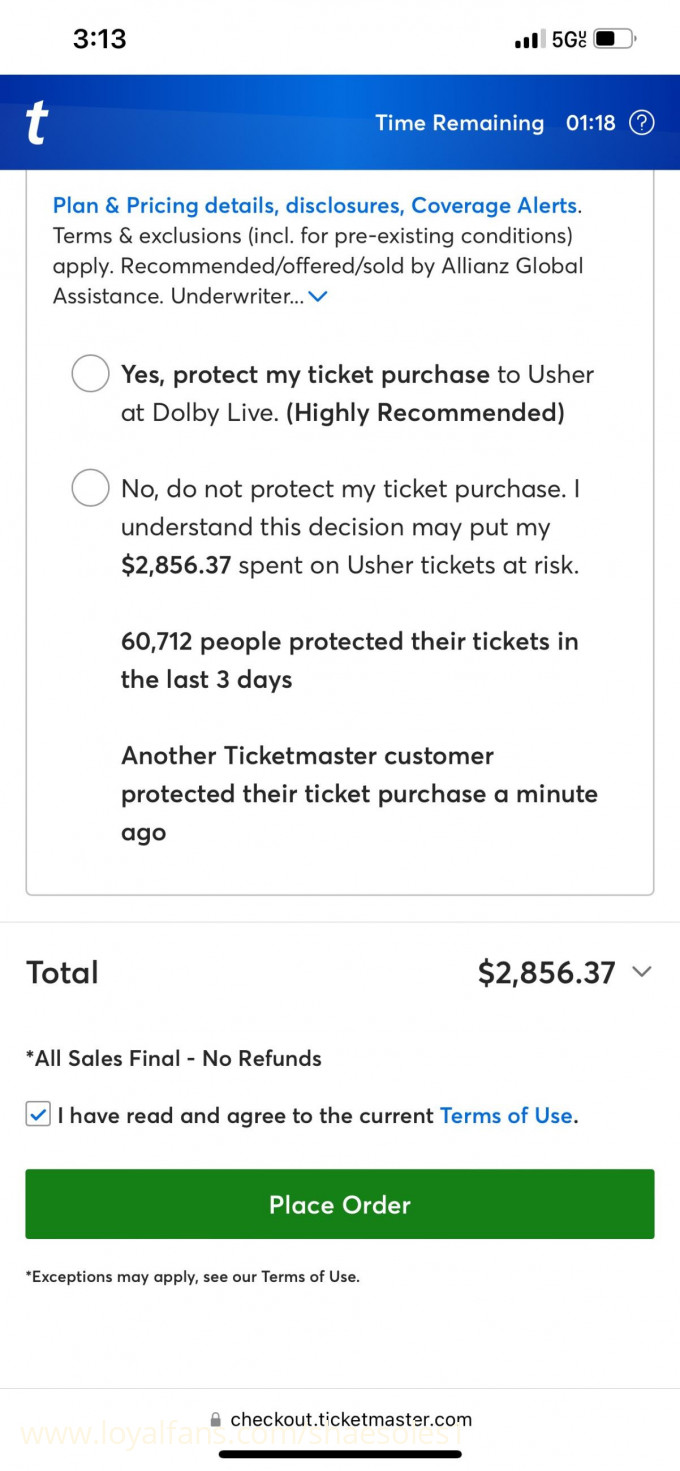
Task: Select 'Yes, protect my ticket purchase' option
Action: click(90, 374)
